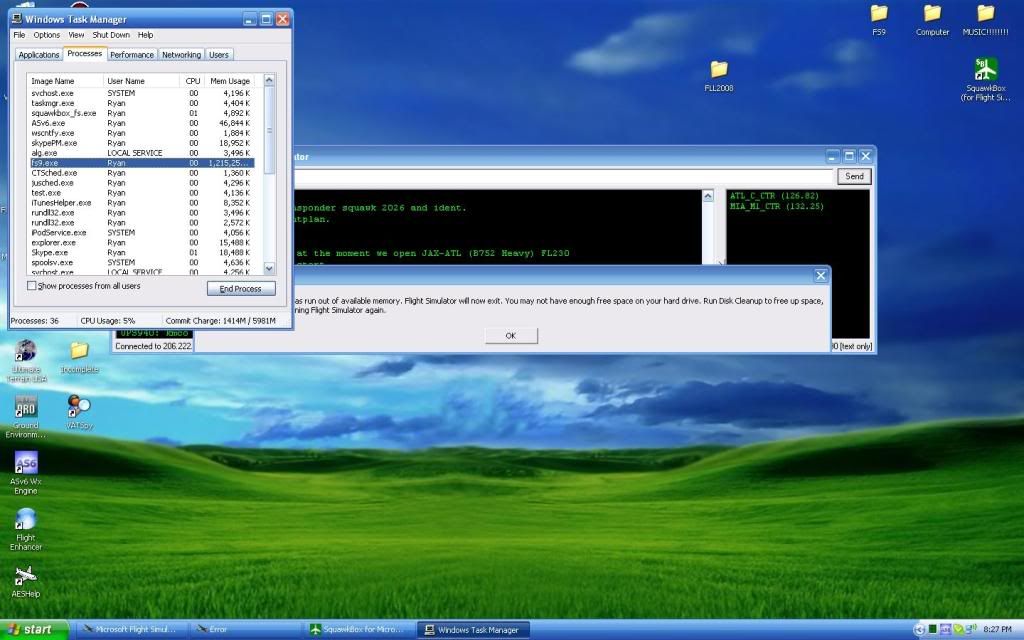Open the Flight Enhancer desktop shortcut

click(26, 520)
